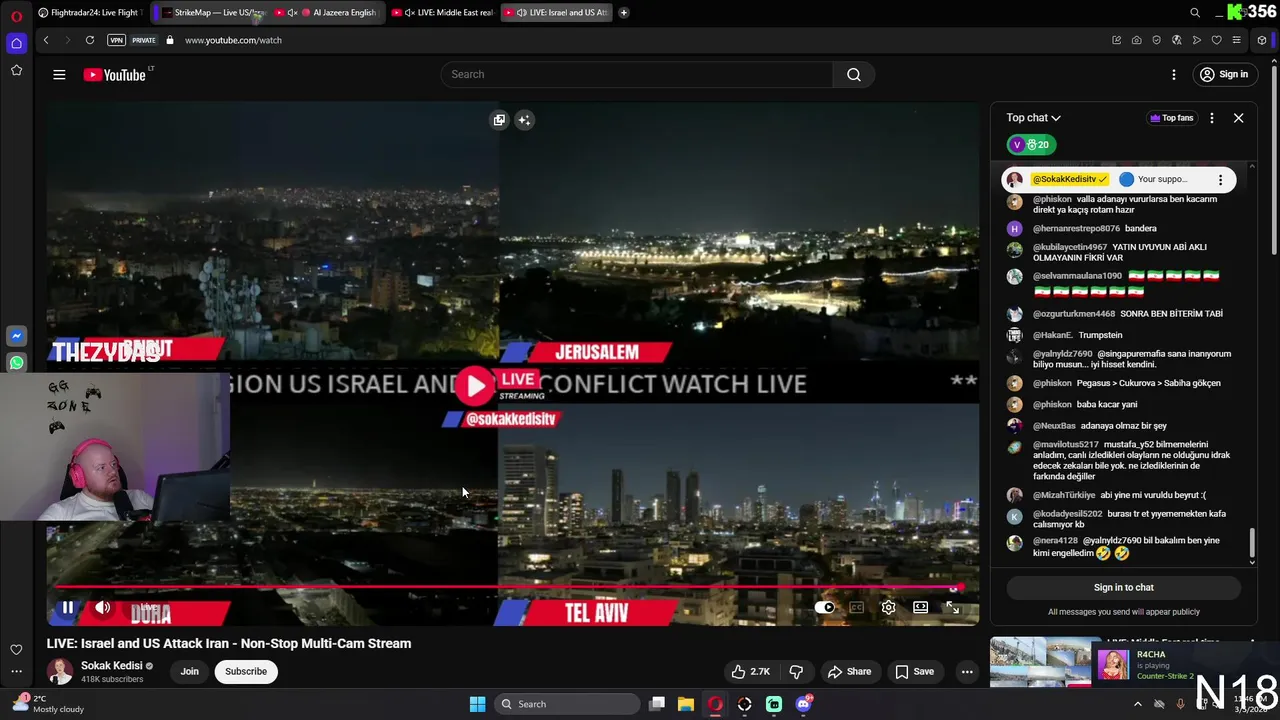Open Opera sidebar heart icon
Viewport: 1280px width, 720px height.
16,650
